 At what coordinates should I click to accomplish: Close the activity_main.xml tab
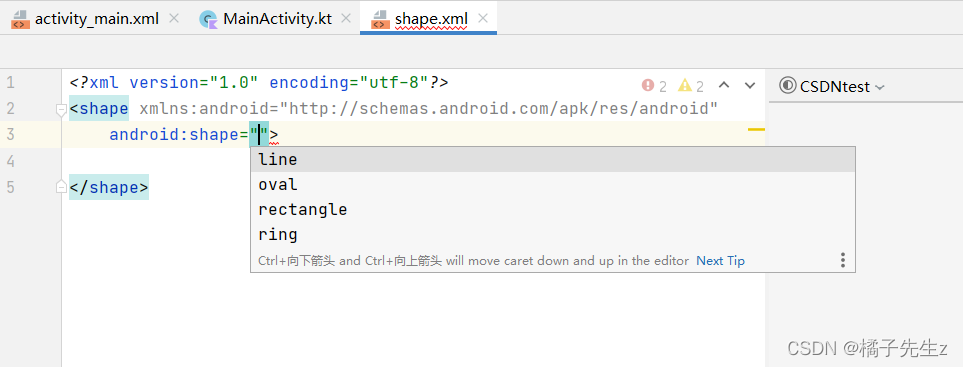click(x=174, y=18)
